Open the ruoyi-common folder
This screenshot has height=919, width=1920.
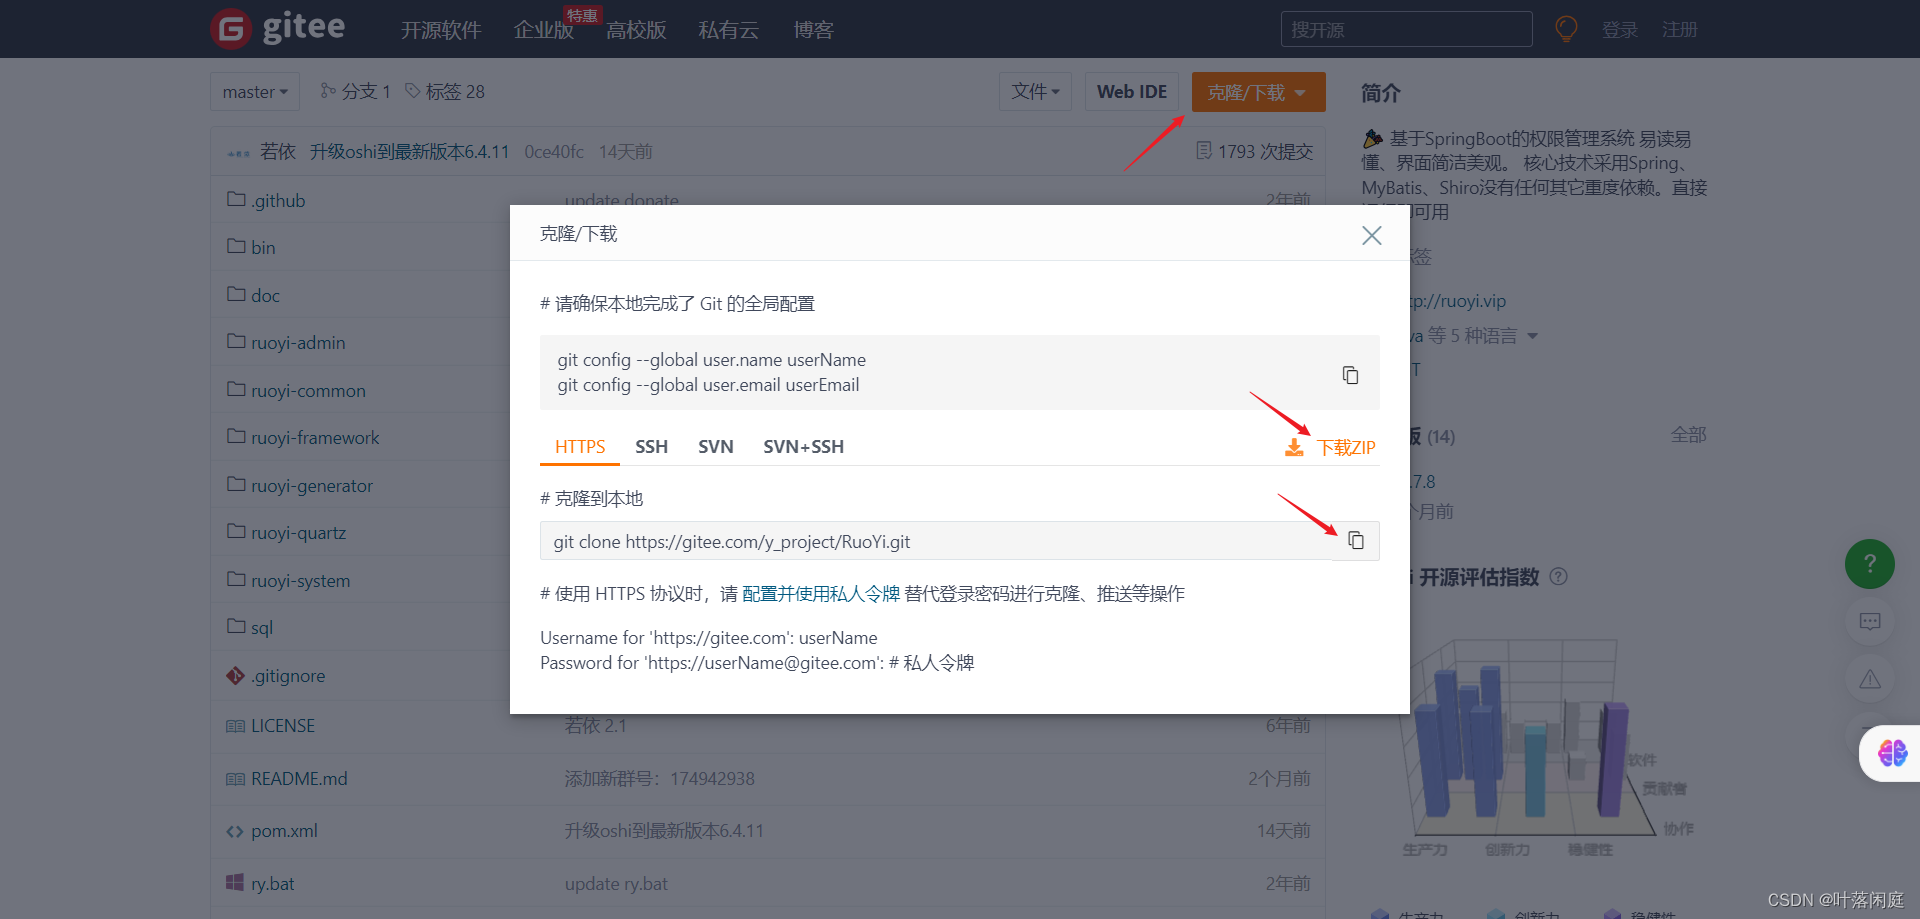(308, 391)
